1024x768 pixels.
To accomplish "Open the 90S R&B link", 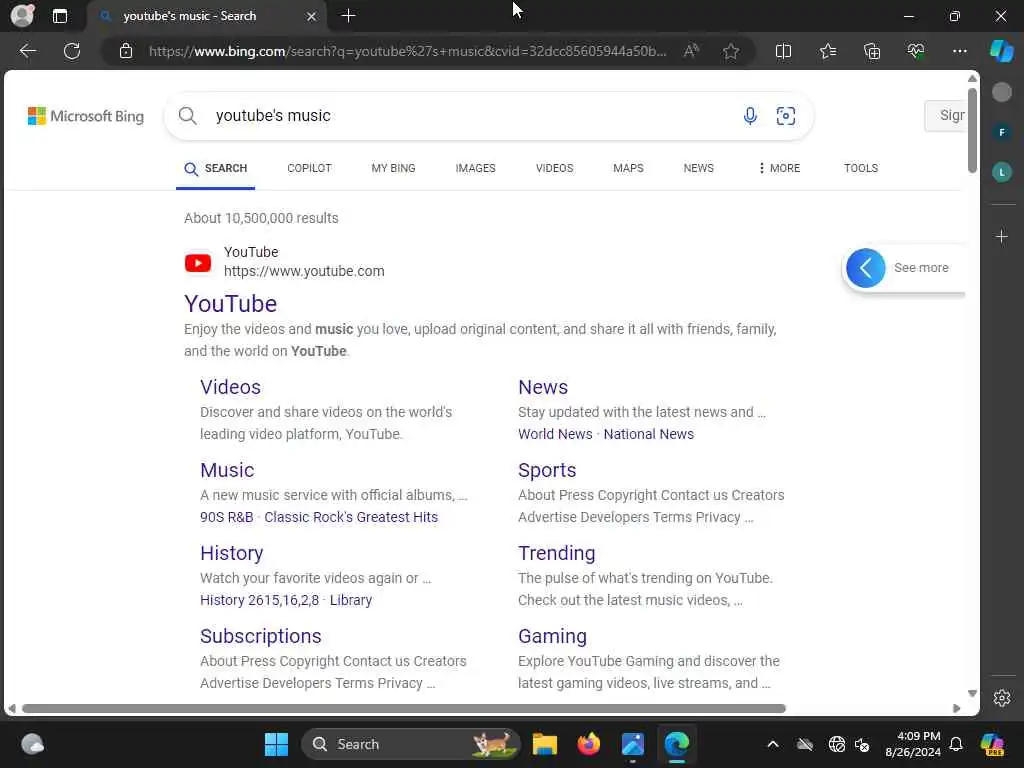I will (x=227, y=517).
